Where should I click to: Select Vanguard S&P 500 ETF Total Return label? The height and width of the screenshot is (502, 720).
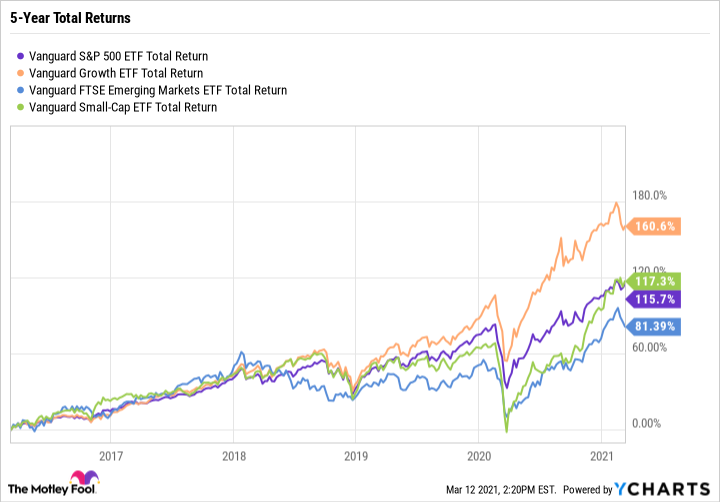(x=118, y=56)
